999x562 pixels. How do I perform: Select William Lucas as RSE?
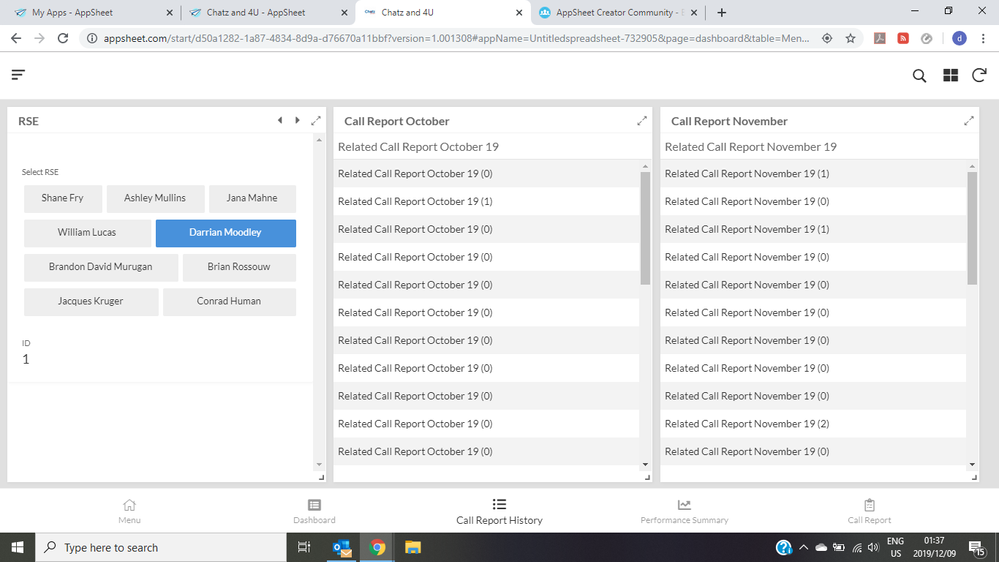[87, 233]
